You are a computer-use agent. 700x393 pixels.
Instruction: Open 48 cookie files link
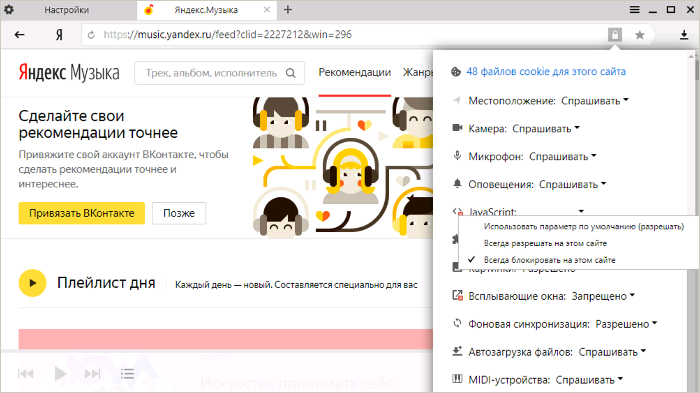(x=546, y=71)
